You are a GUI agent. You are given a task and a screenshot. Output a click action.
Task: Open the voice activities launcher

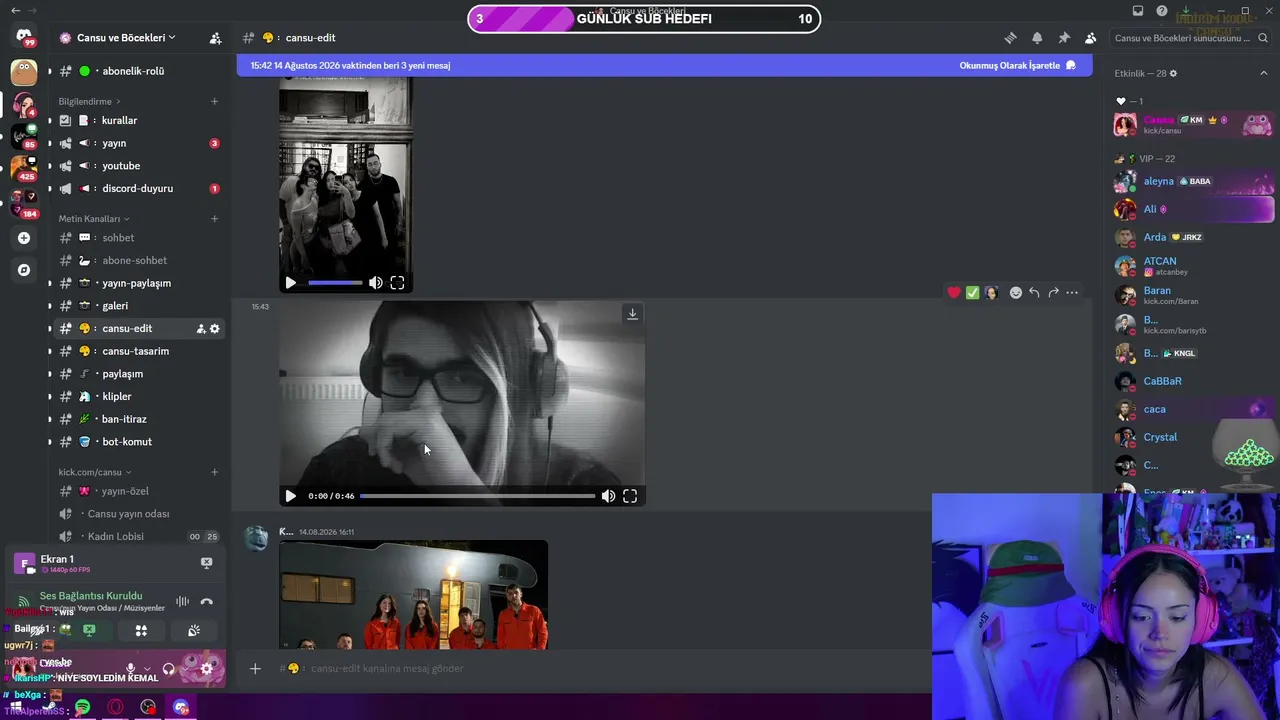click(x=141, y=630)
